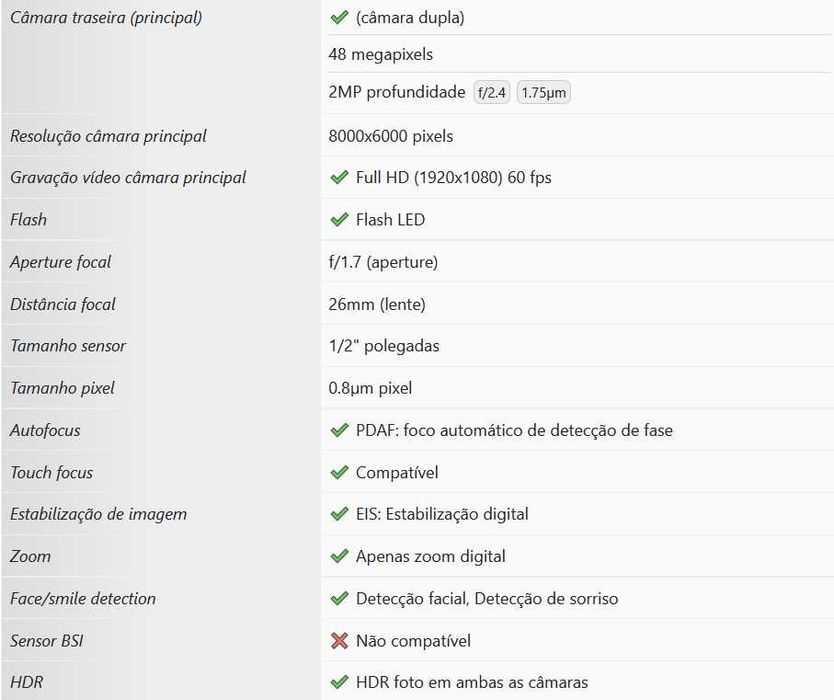Click the 1.75µm pixel size badge
834x700 pixels.
543,93
